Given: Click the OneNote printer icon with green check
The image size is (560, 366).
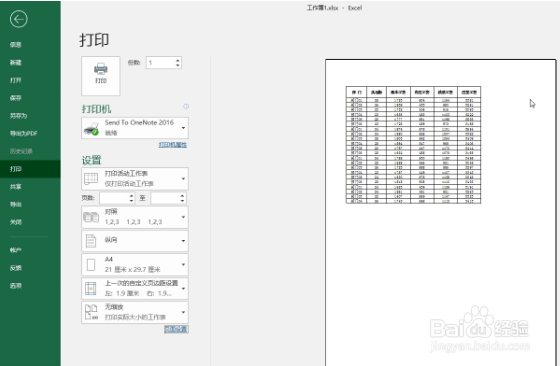Looking at the screenshot, I should pos(91,129).
